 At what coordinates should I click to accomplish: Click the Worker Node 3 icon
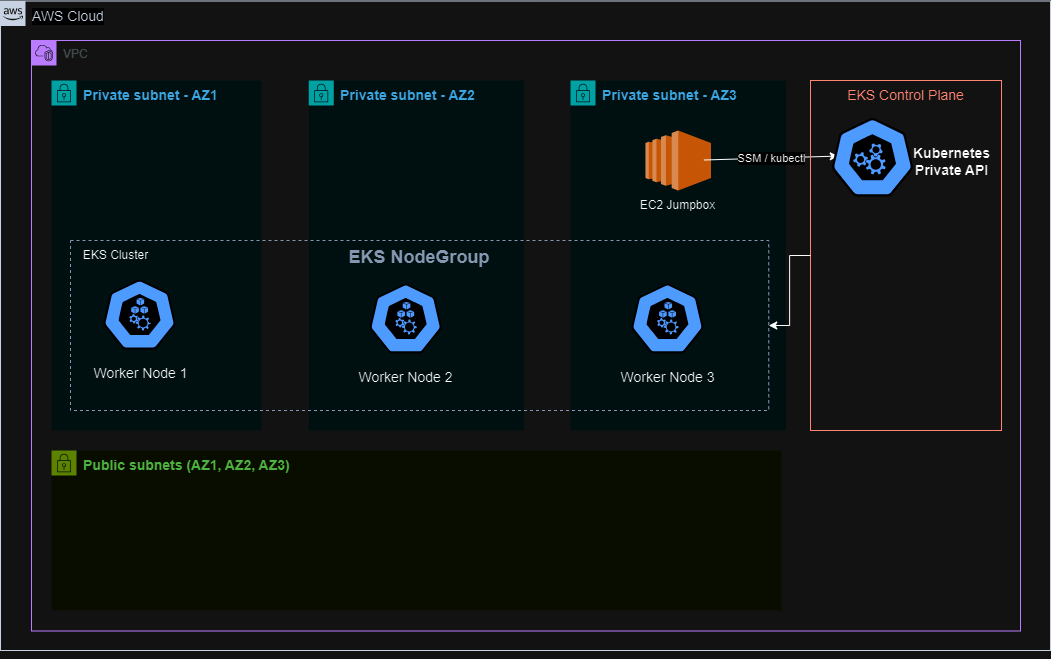coord(667,319)
